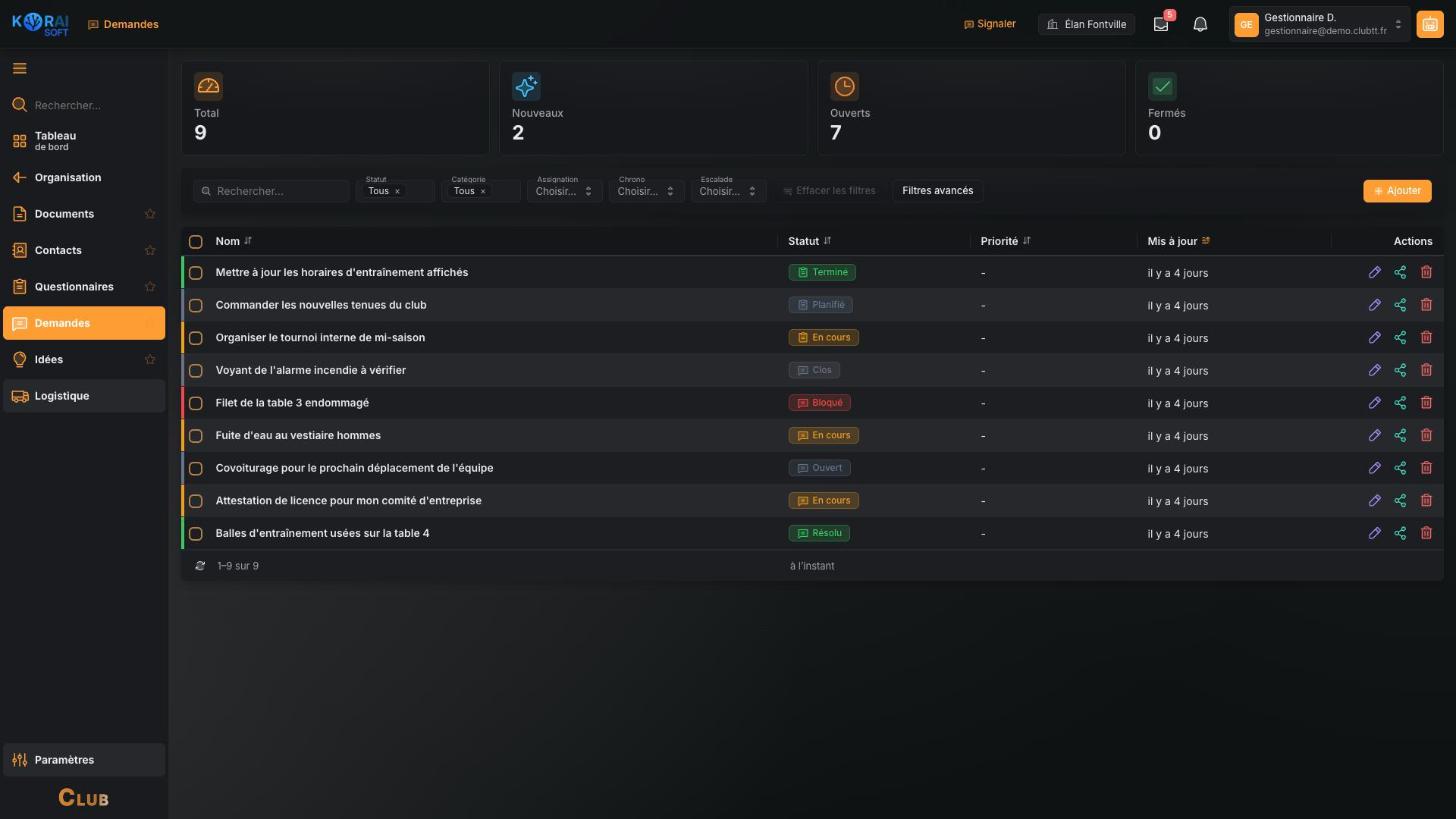This screenshot has width=1456, height=819.
Task: Delete 'Fuite d'eau au vestiaire hommes'
Action: point(1426,435)
